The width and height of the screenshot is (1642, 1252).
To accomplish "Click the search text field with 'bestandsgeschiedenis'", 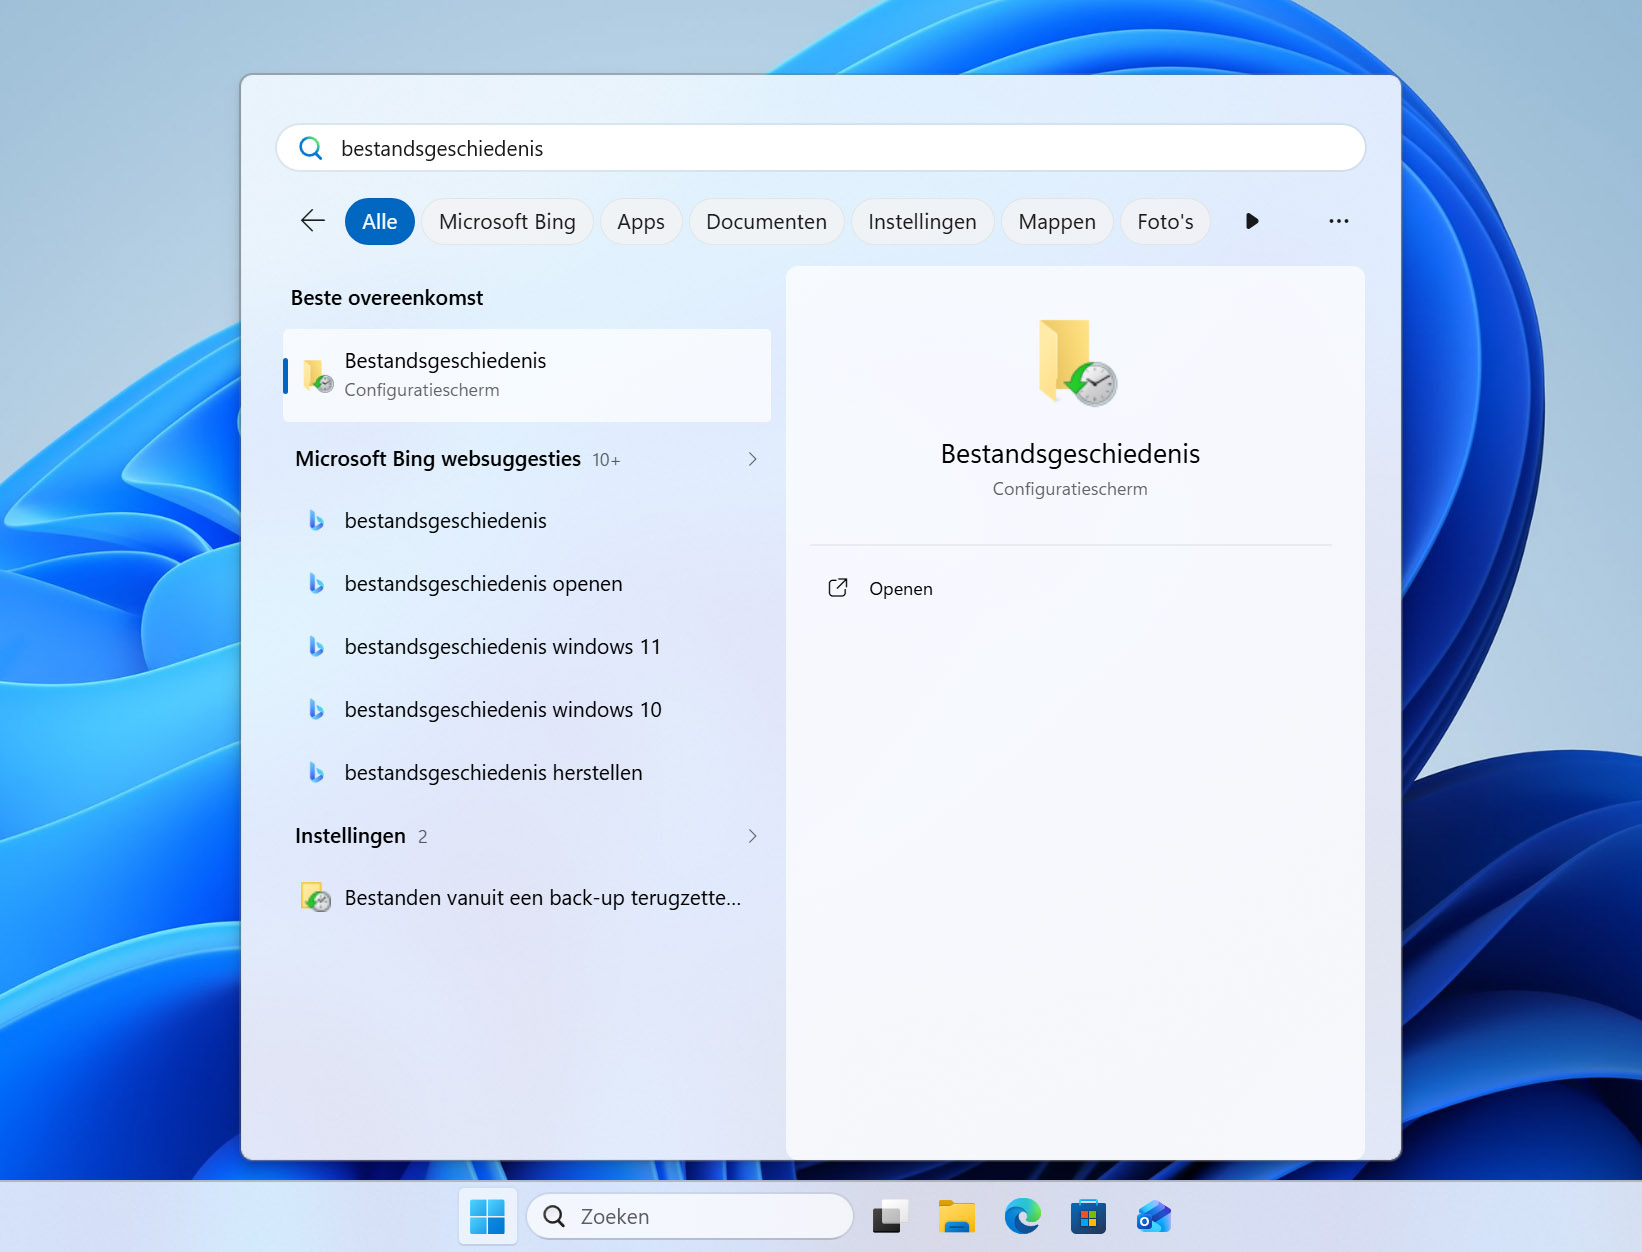I will click(820, 148).
